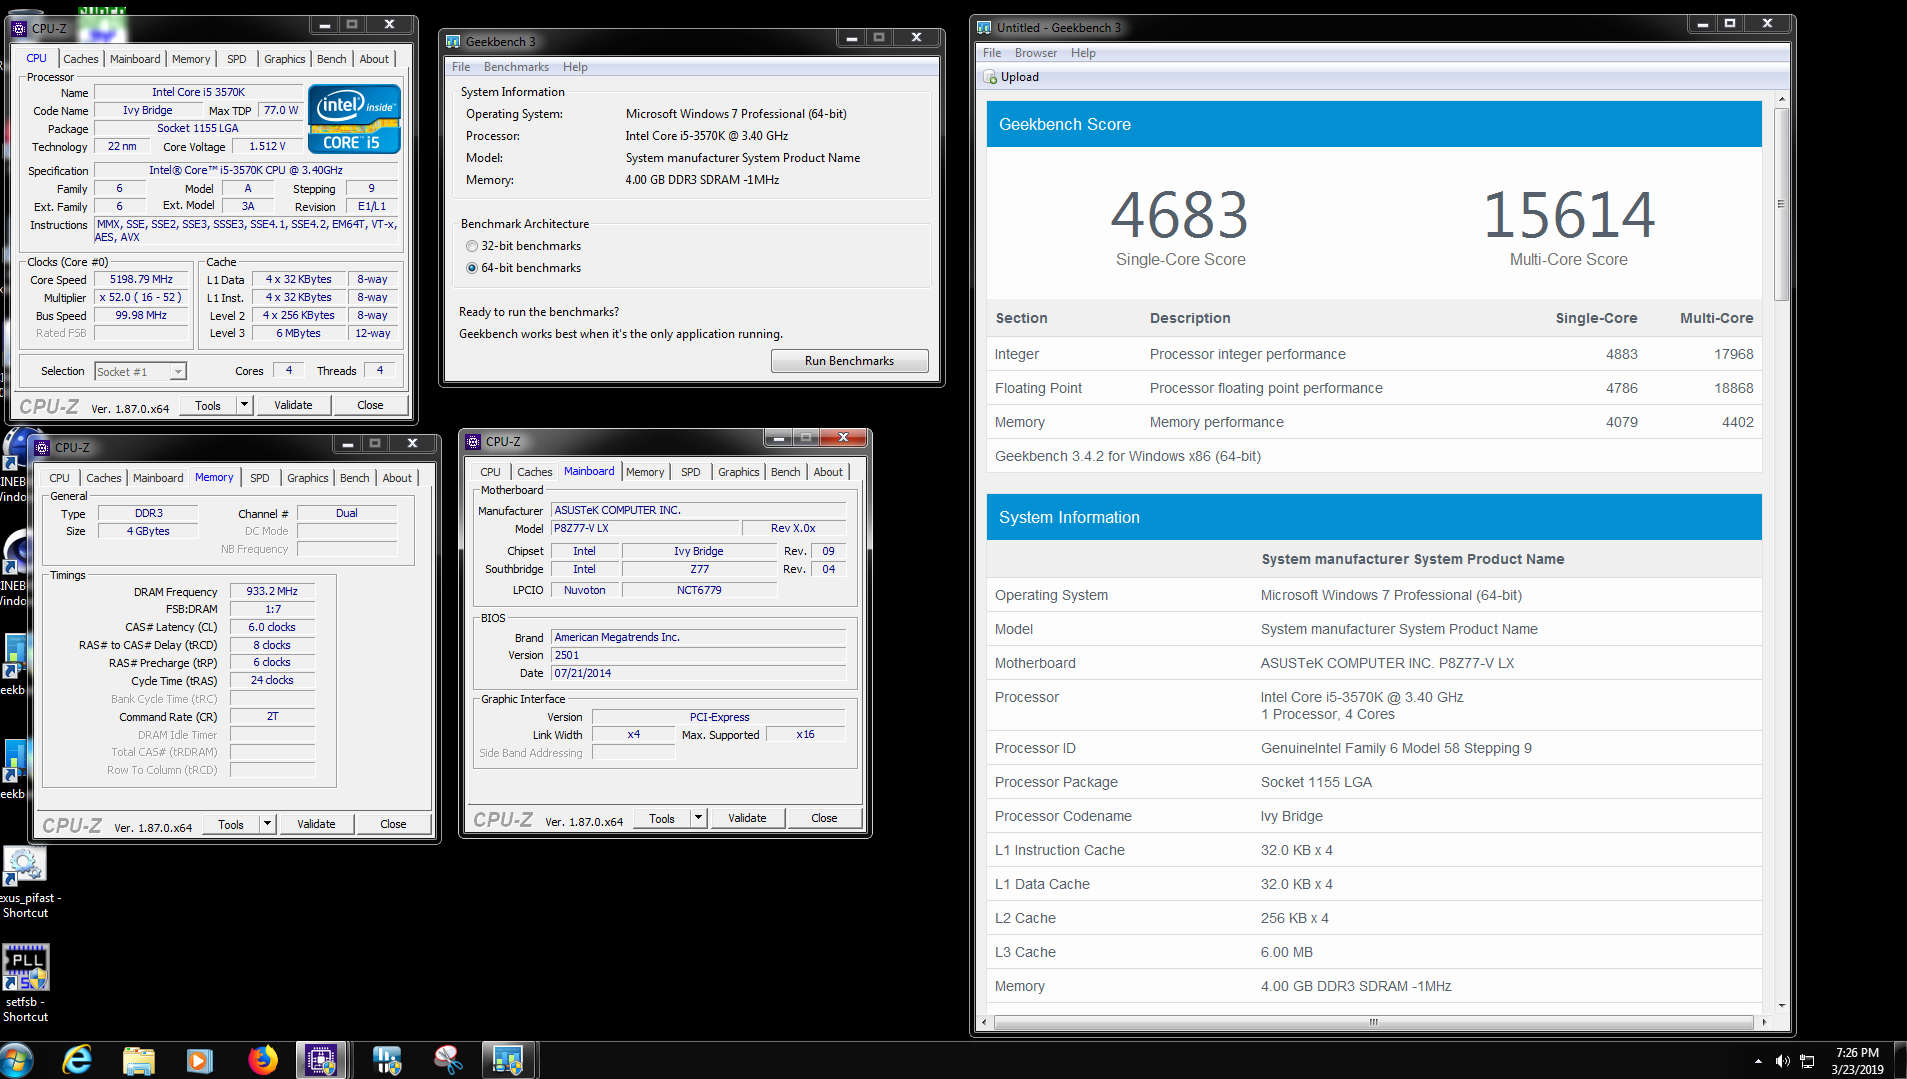Select 32-bit benchmarks radio button
Screen dimensions: 1907x1079
coord(472,246)
